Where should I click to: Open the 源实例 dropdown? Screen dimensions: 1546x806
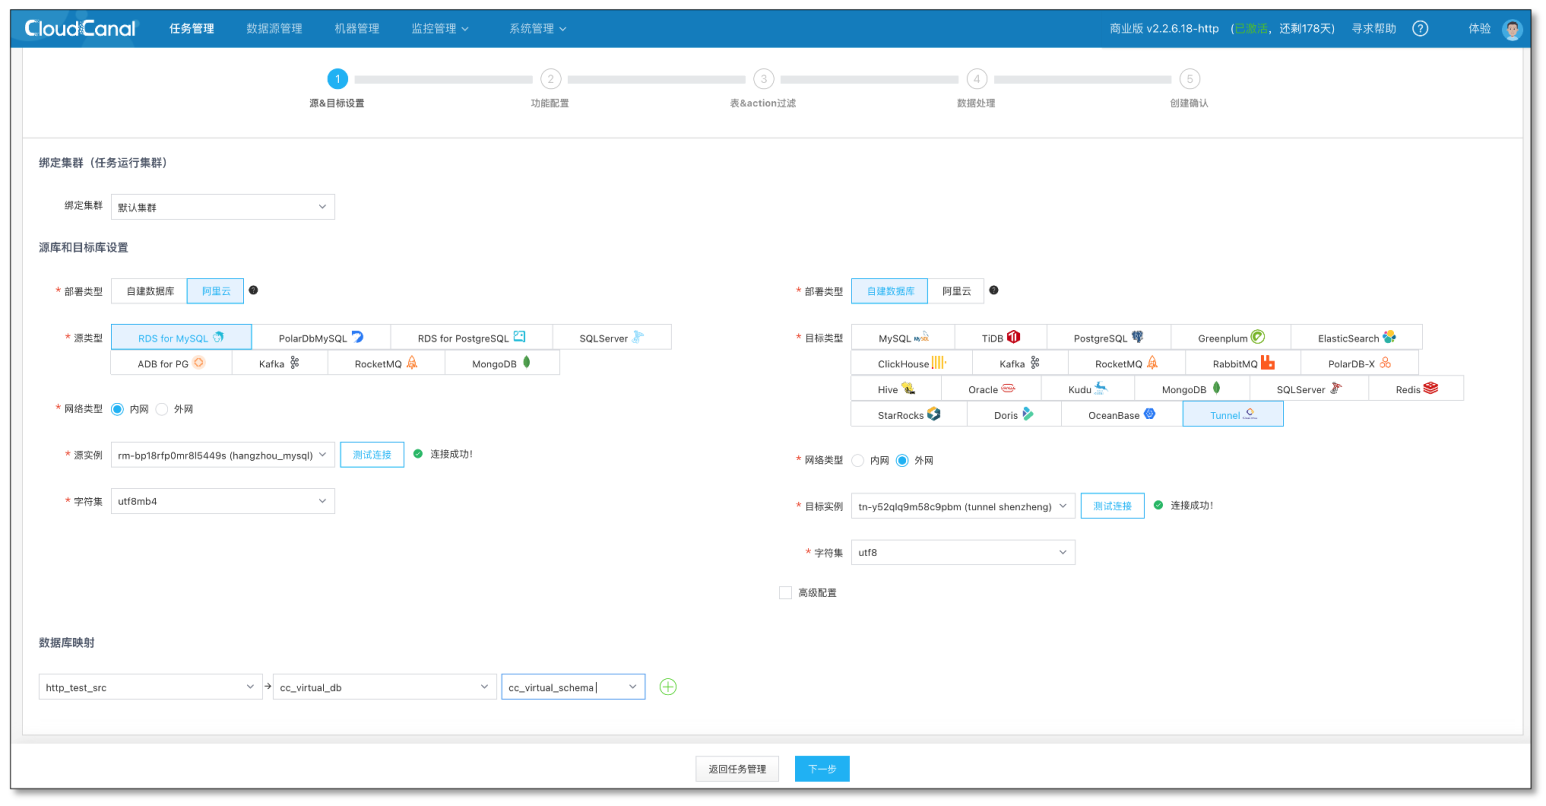pos(223,455)
